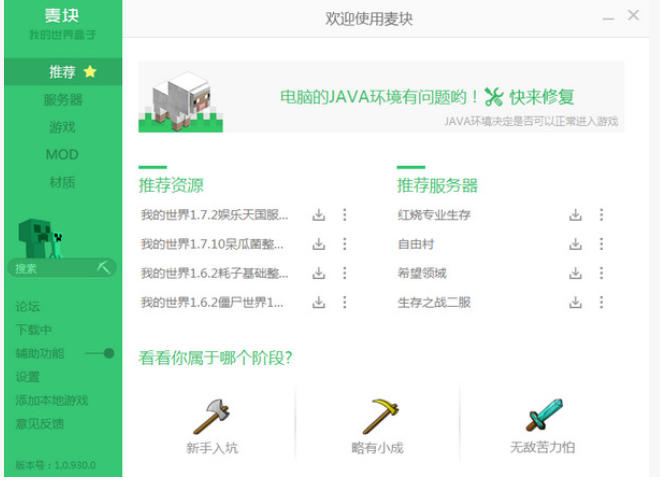Screen dimensions: 660x489
Task: Open the 论坛 link
Action: [28, 307]
